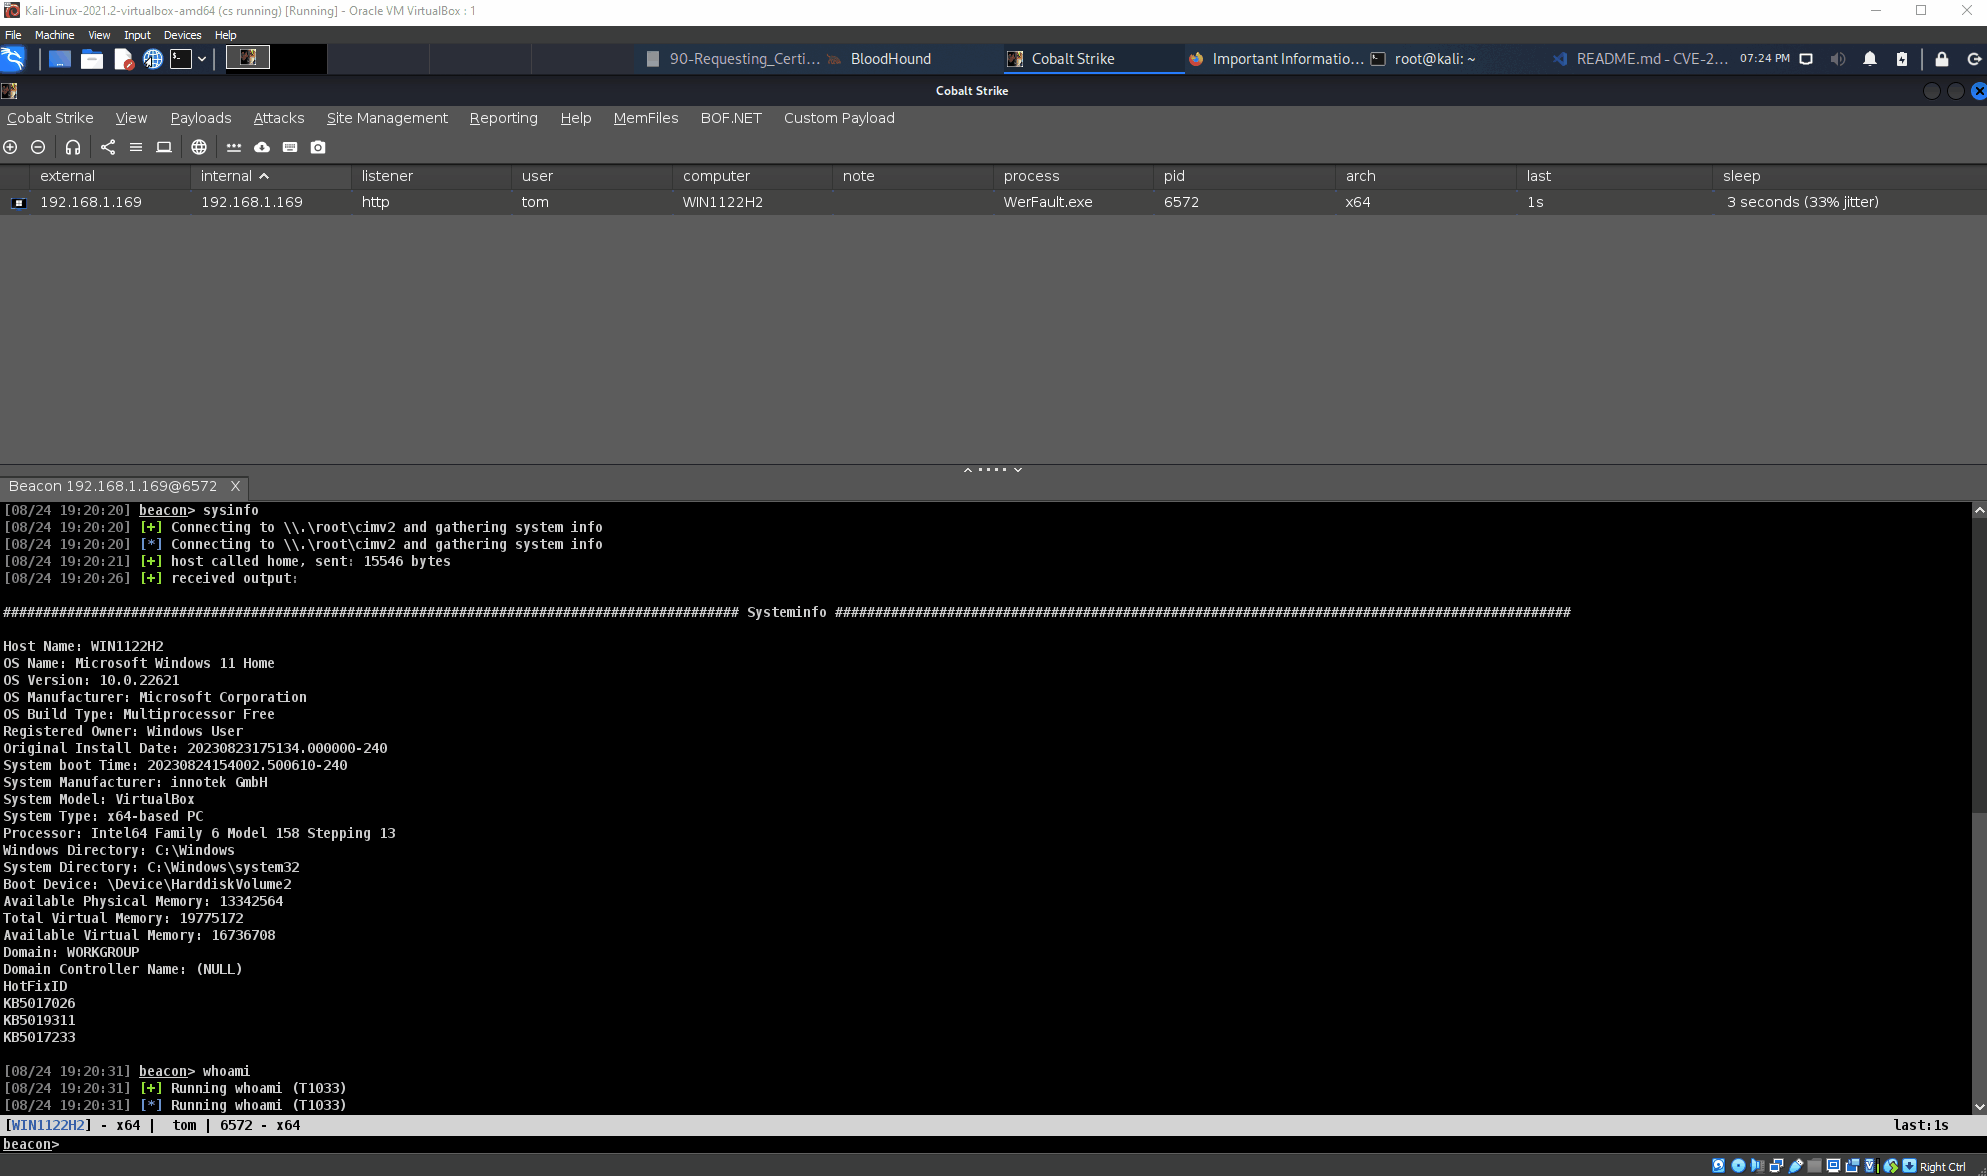Sort sessions by the internal column header

[226, 176]
